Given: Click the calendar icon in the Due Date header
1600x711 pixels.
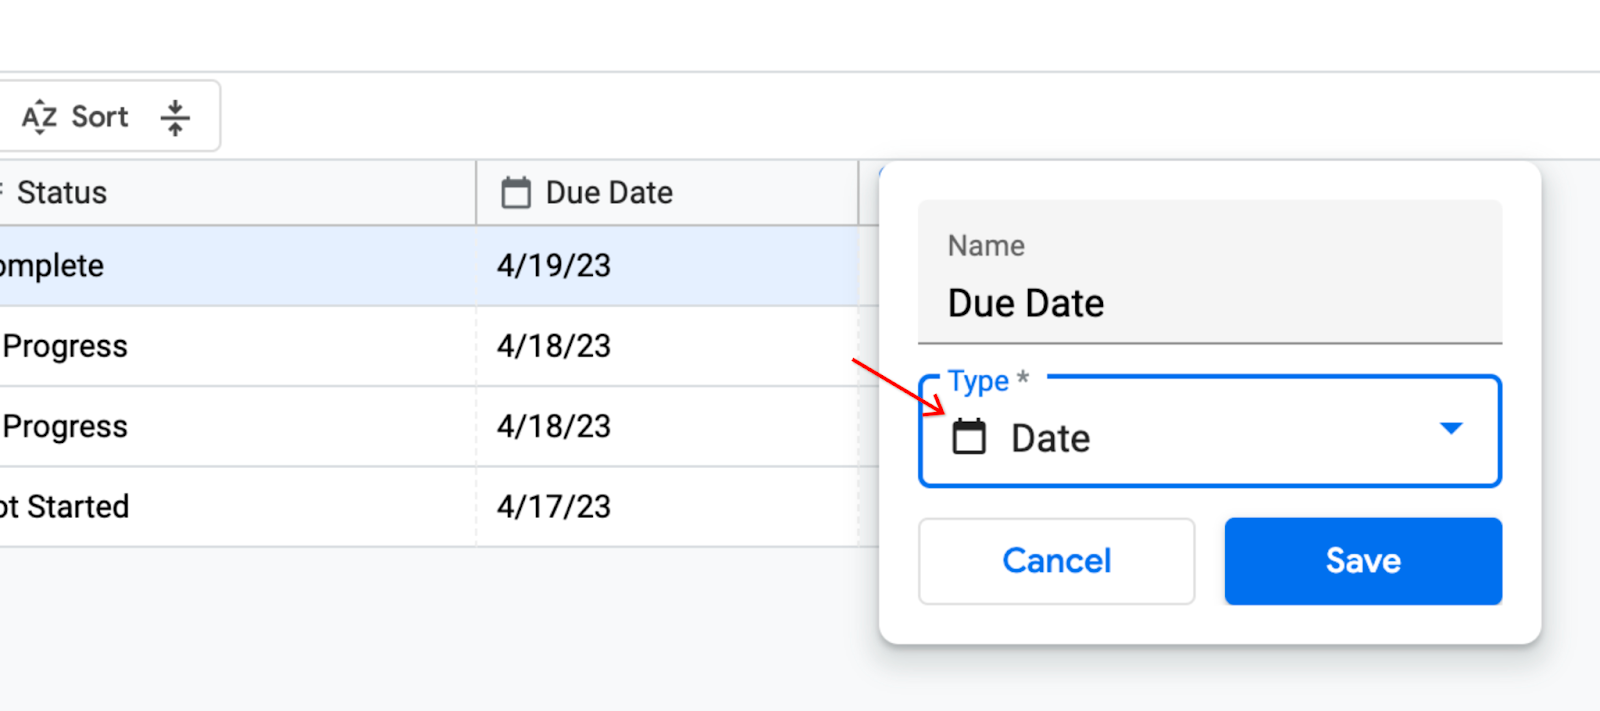Looking at the screenshot, I should [x=516, y=192].
